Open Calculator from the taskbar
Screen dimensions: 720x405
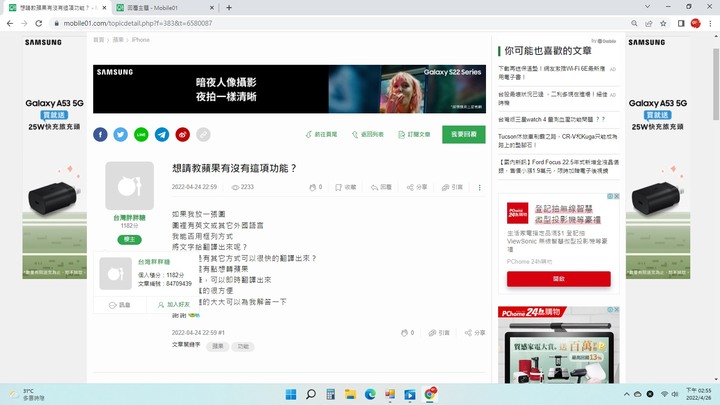(330, 394)
